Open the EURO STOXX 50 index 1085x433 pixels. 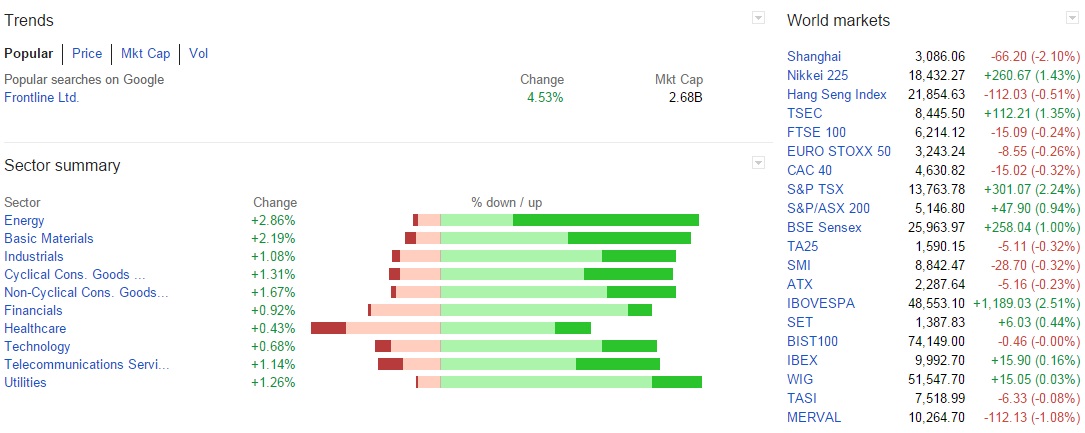[839, 151]
